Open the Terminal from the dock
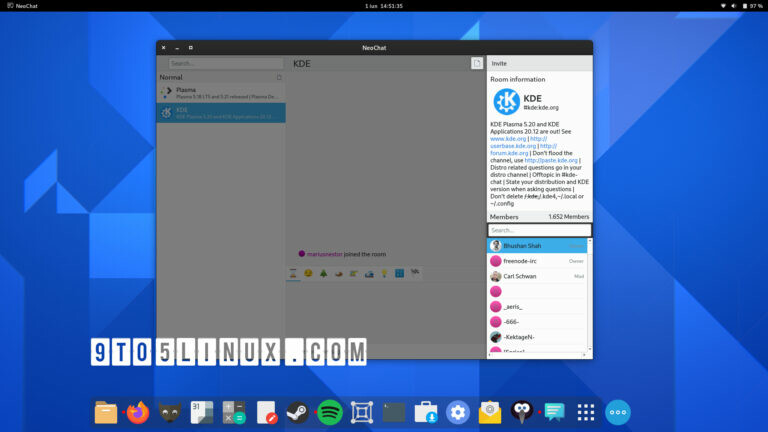The height and width of the screenshot is (432, 768). pos(394,412)
